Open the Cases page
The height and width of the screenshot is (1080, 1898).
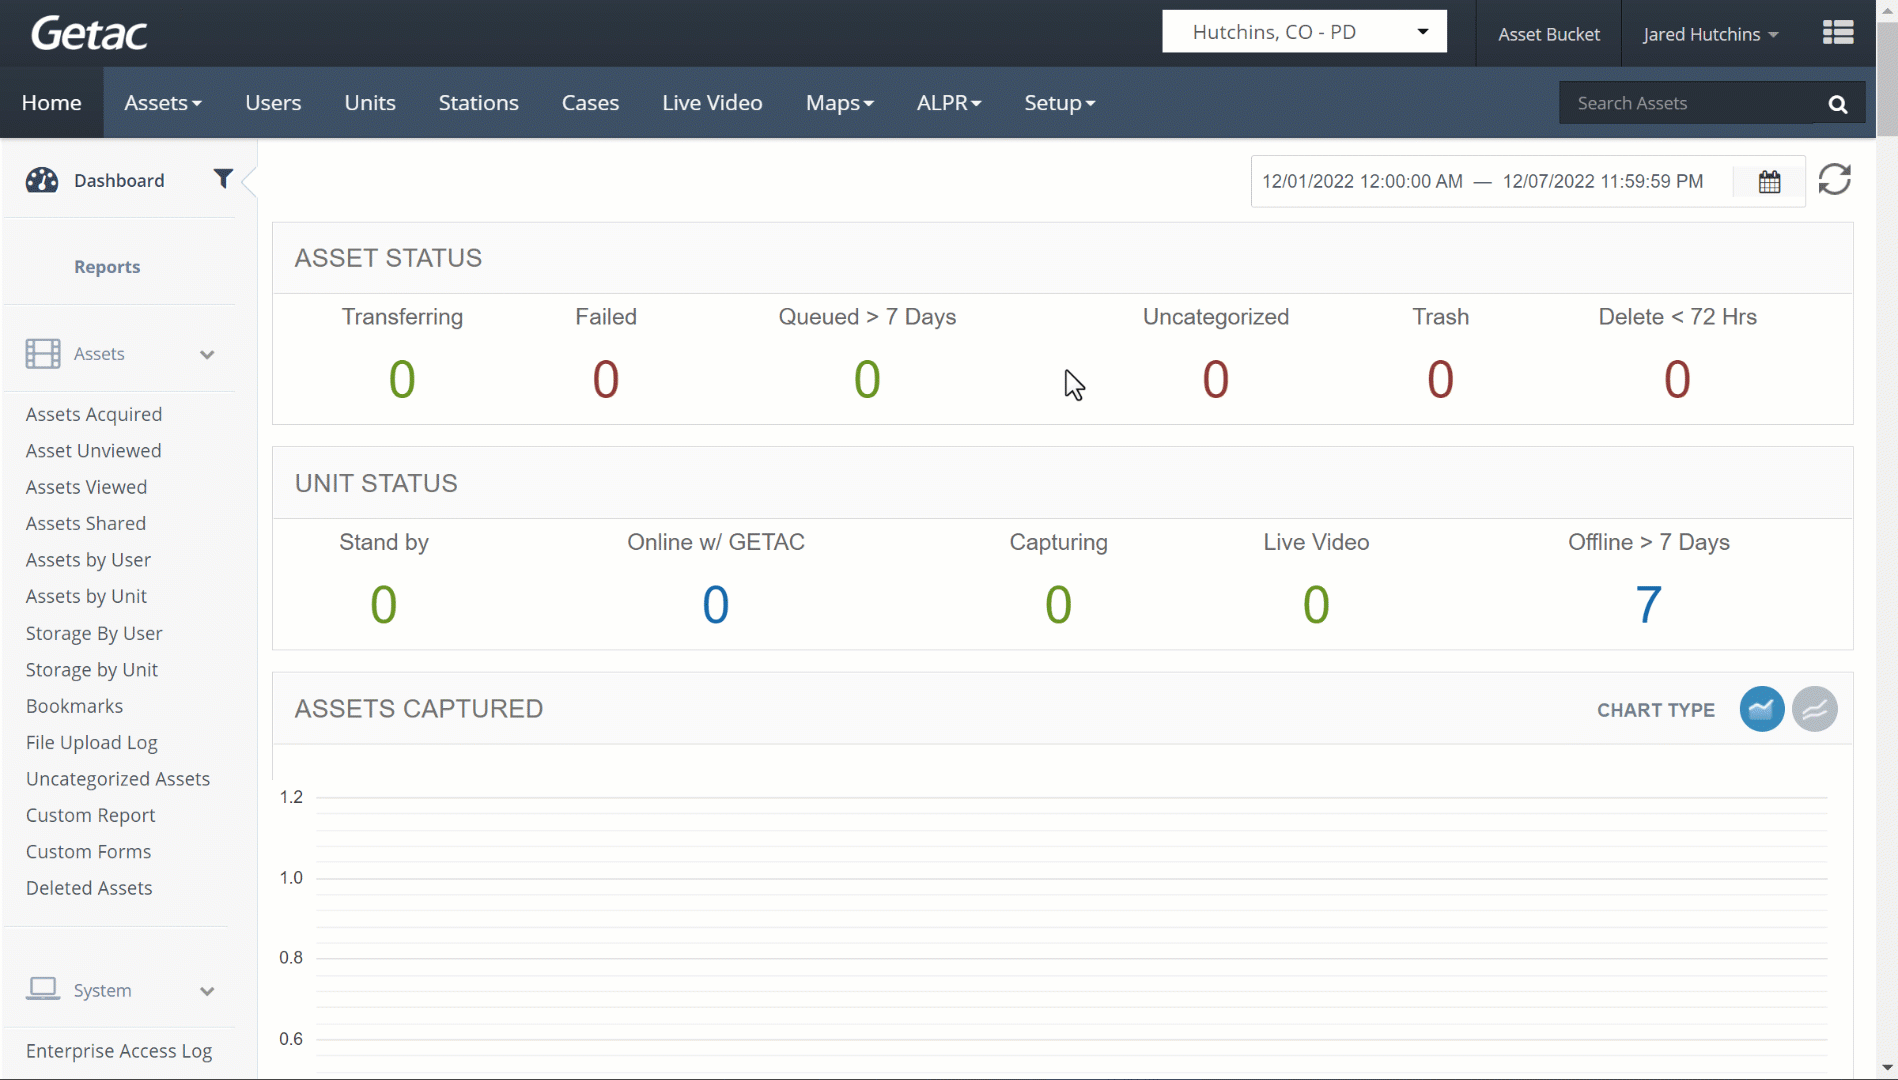pos(590,103)
